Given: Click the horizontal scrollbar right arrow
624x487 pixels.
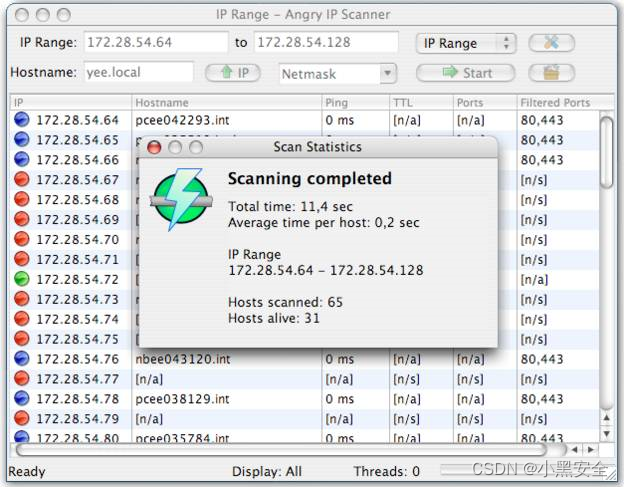Looking at the screenshot, I should click(x=591, y=450).
